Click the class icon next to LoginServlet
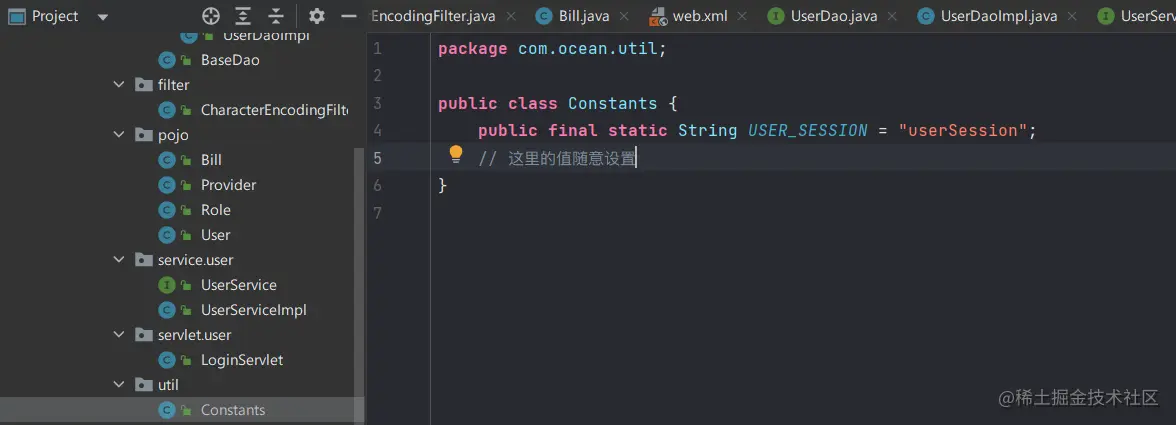1176x425 pixels. (x=166, y=360)
